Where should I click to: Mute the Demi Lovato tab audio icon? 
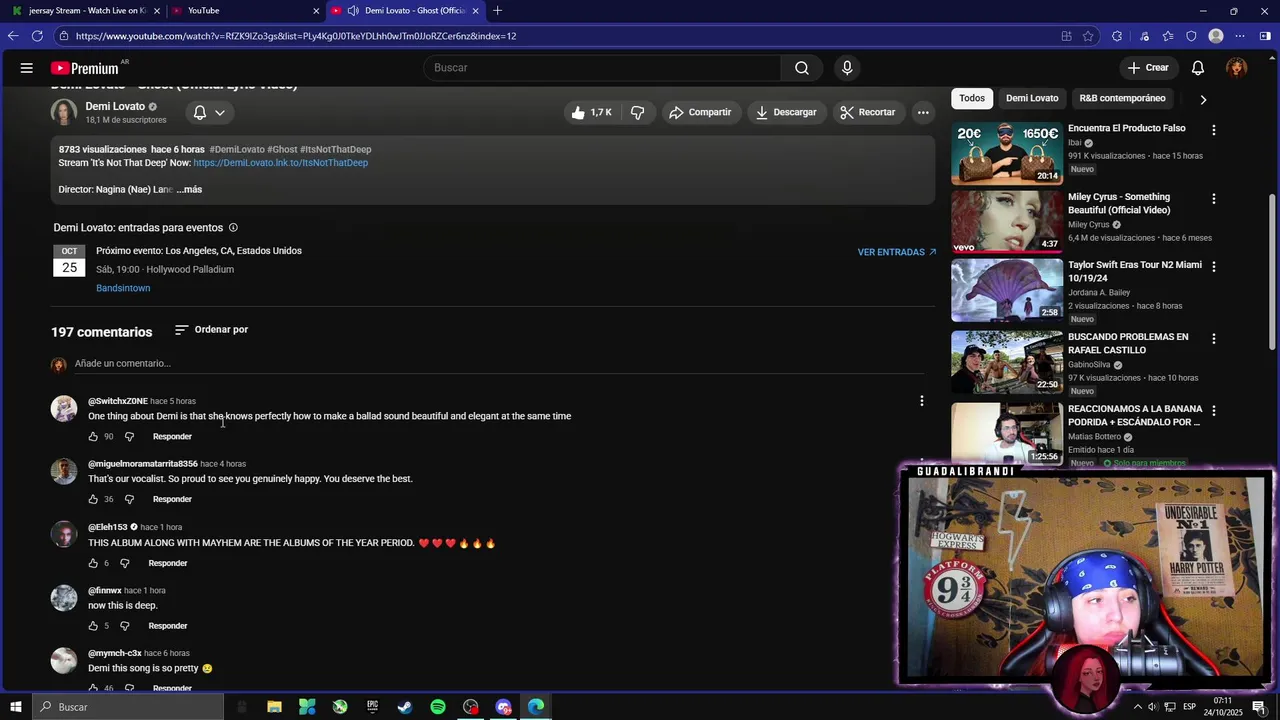point(353,11)
